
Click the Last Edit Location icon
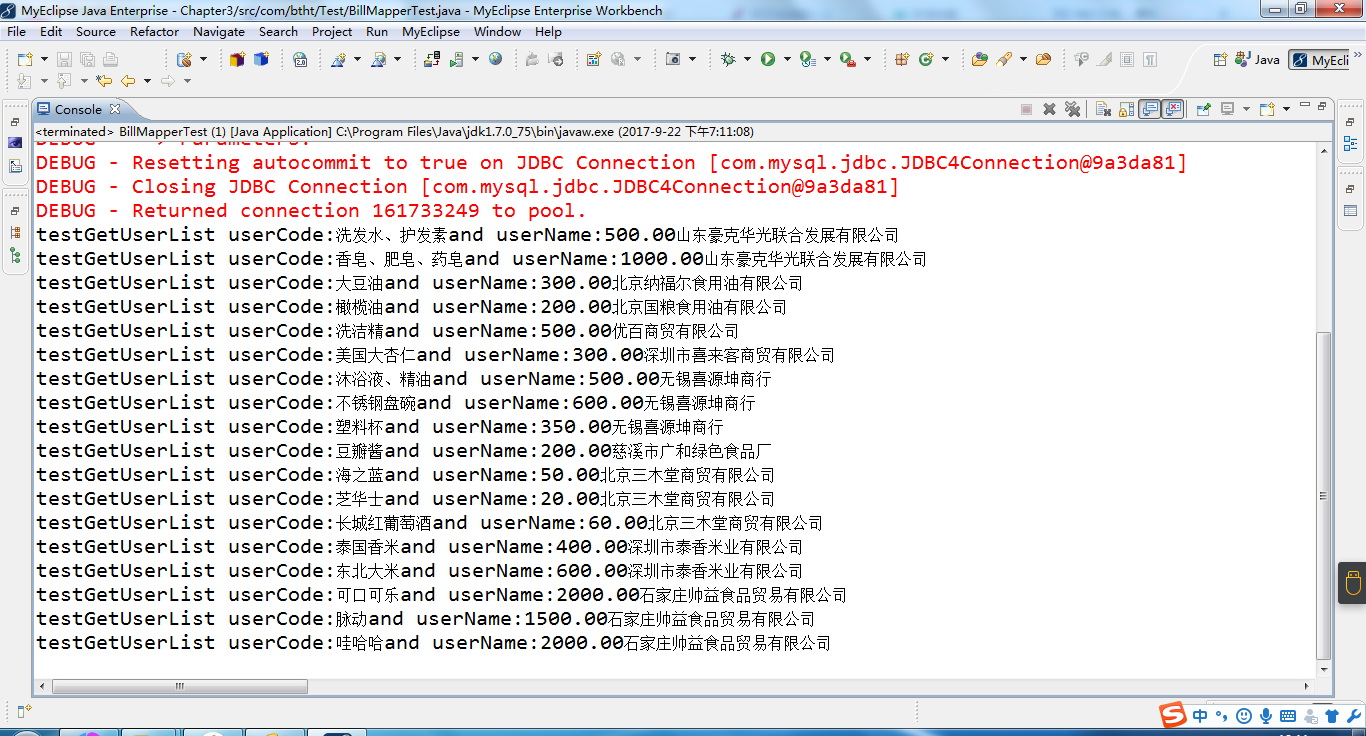(x=103, y=81)
